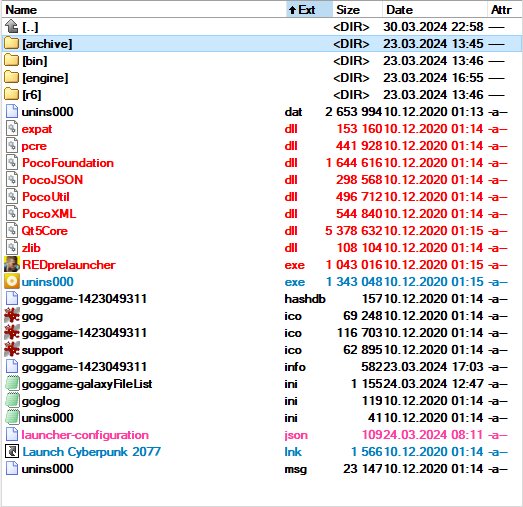
Task: Click the archive folder icon
Action: [12, 44]
